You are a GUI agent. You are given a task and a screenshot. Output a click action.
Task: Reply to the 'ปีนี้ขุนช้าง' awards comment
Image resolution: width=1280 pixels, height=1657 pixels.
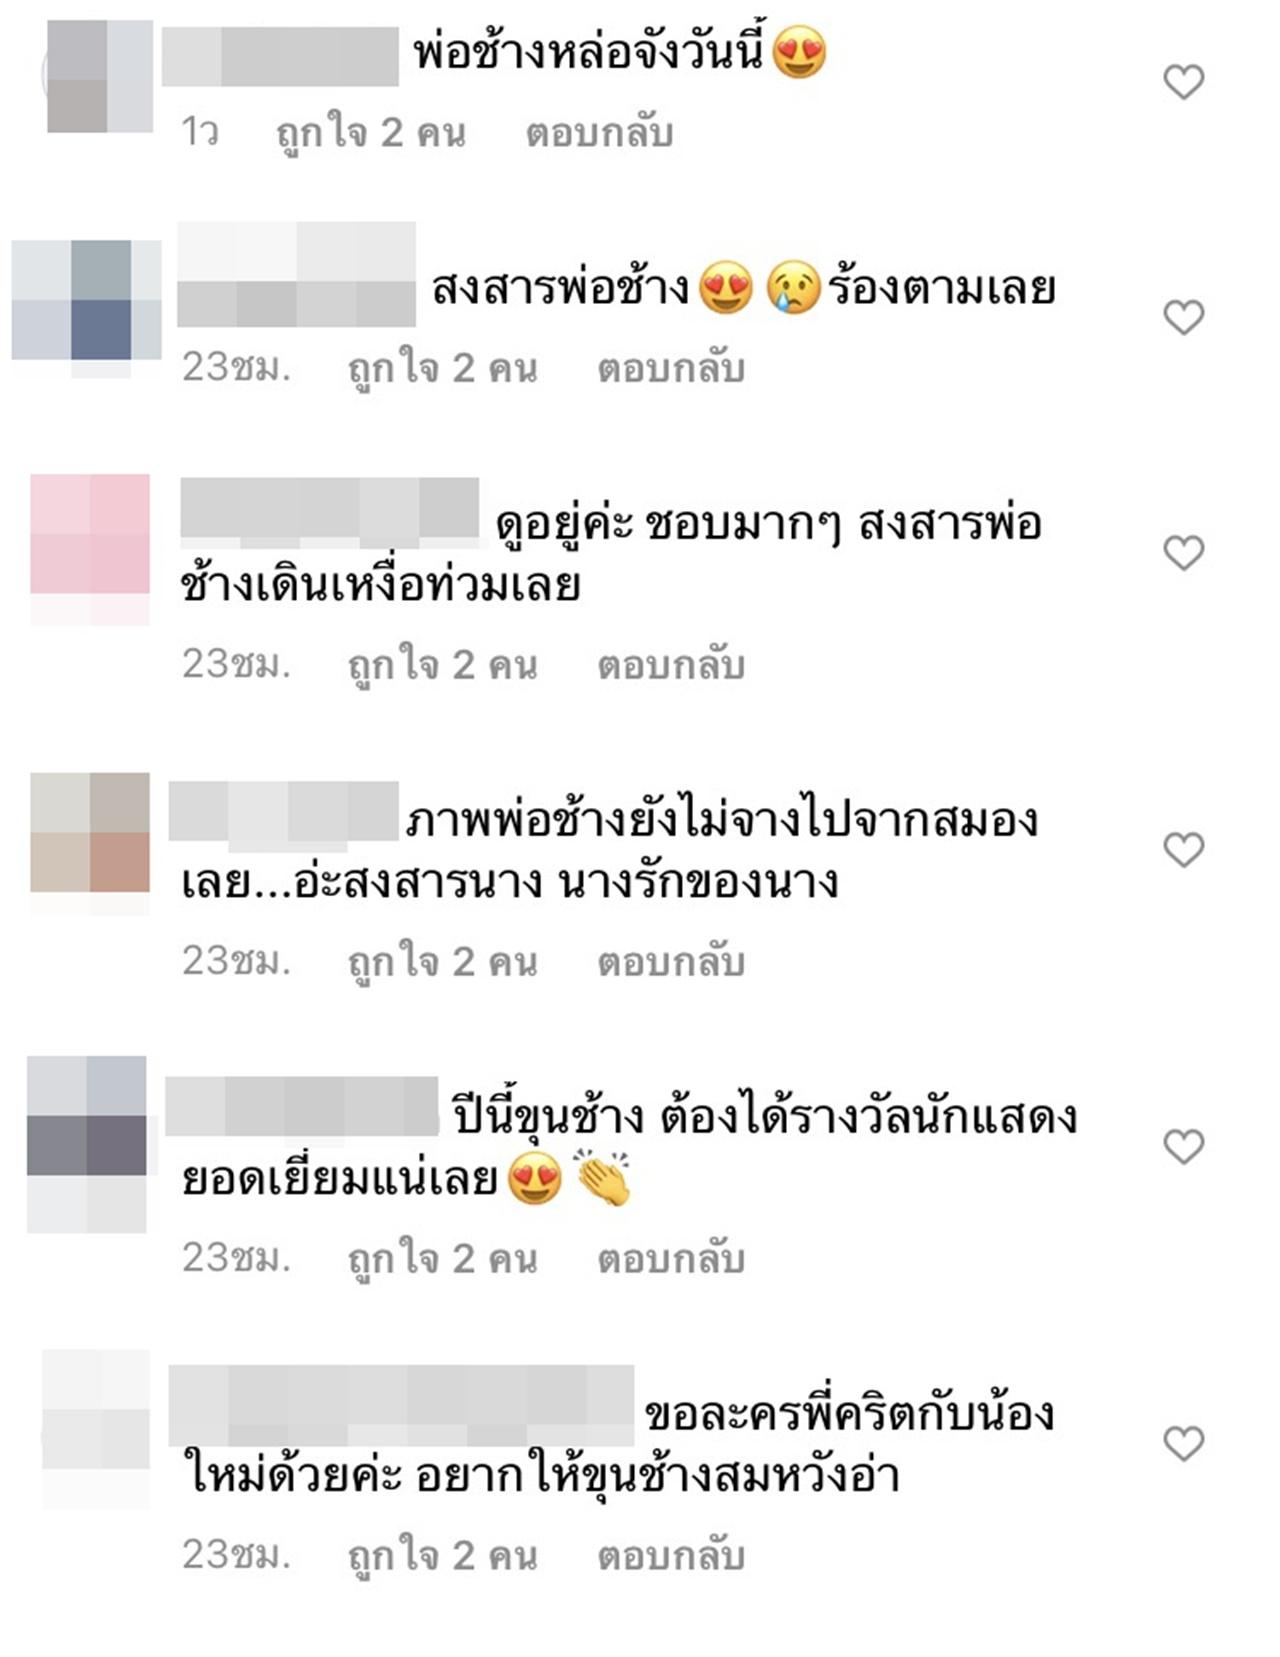671,1259
